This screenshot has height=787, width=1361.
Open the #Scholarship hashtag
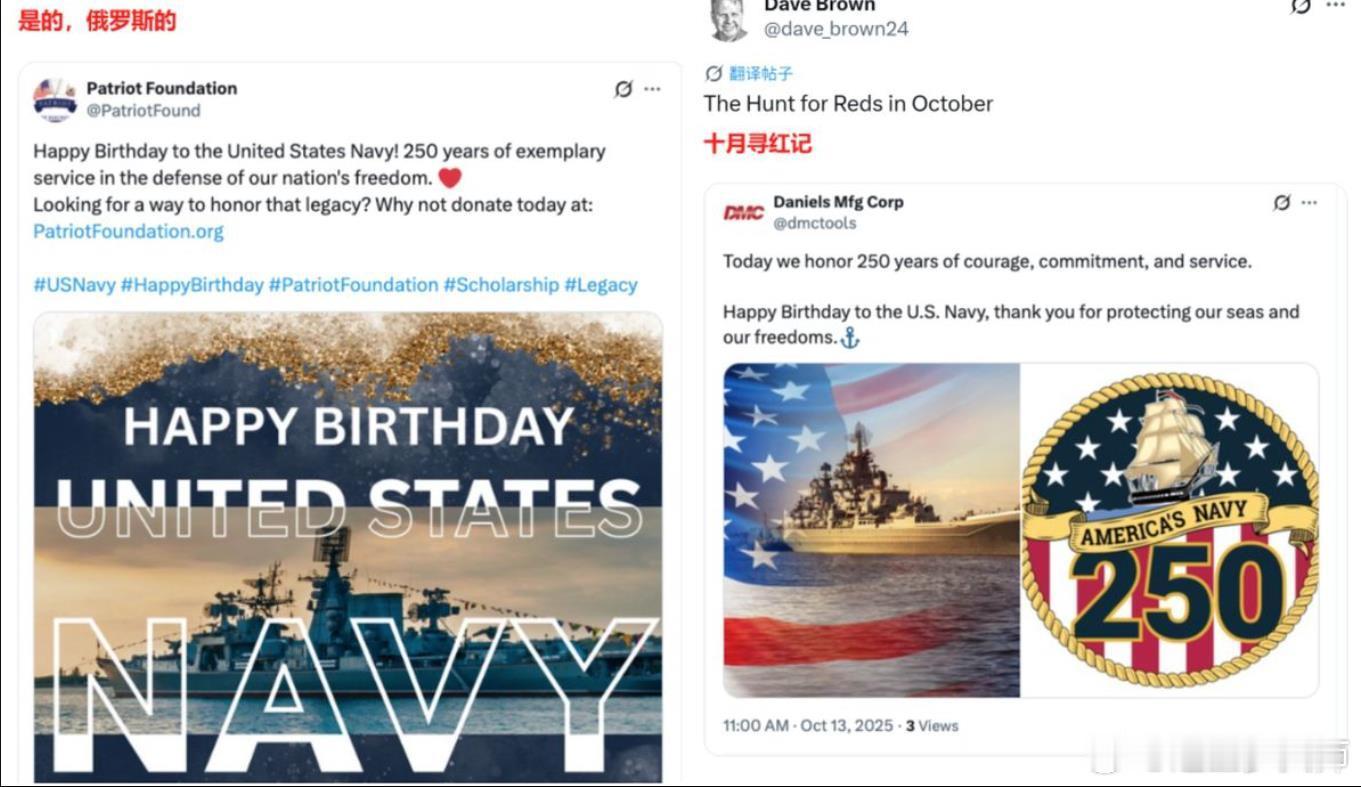501,285
